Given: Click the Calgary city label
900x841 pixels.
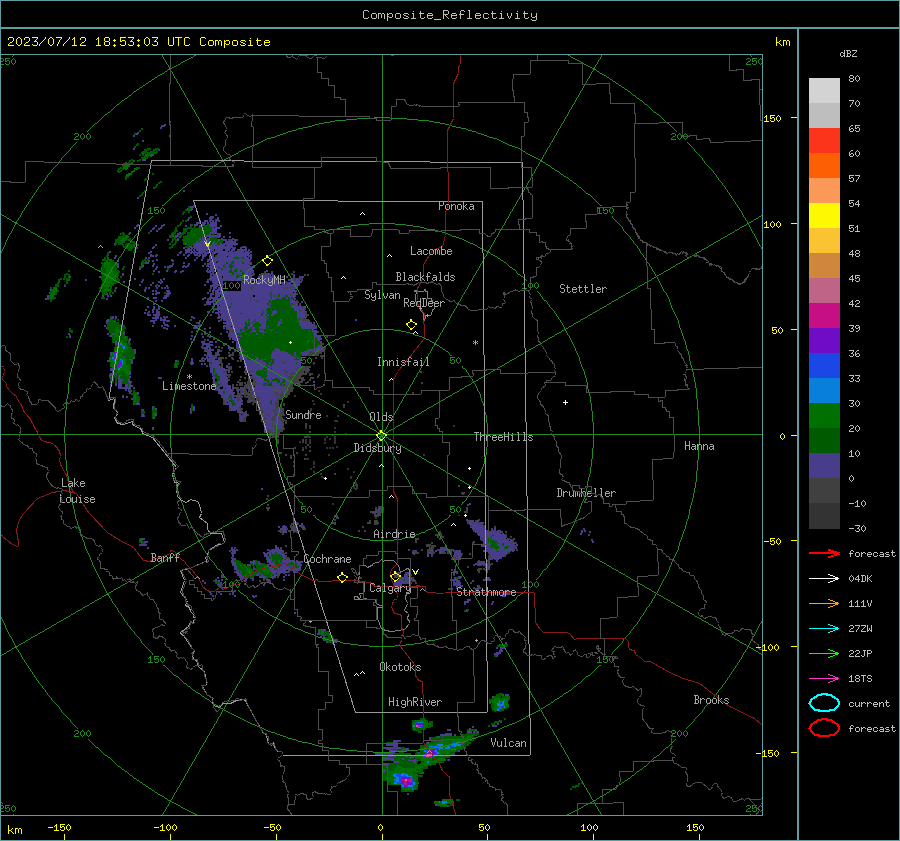Looking at the screenshot, I should 390,588.
